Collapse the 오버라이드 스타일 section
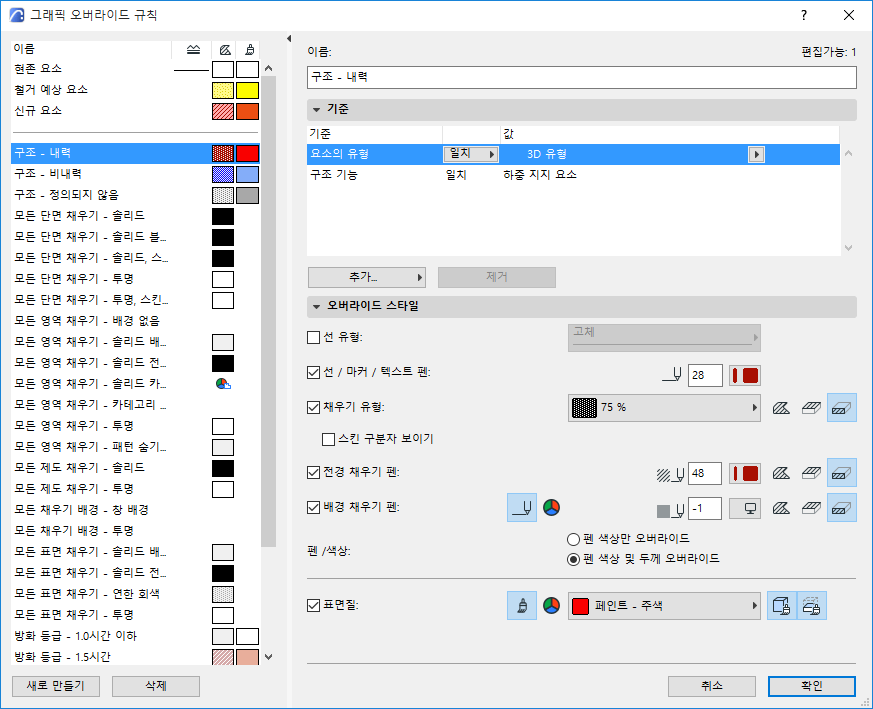The height and width of the screenshot is (709, 873). tap(317, 306)
